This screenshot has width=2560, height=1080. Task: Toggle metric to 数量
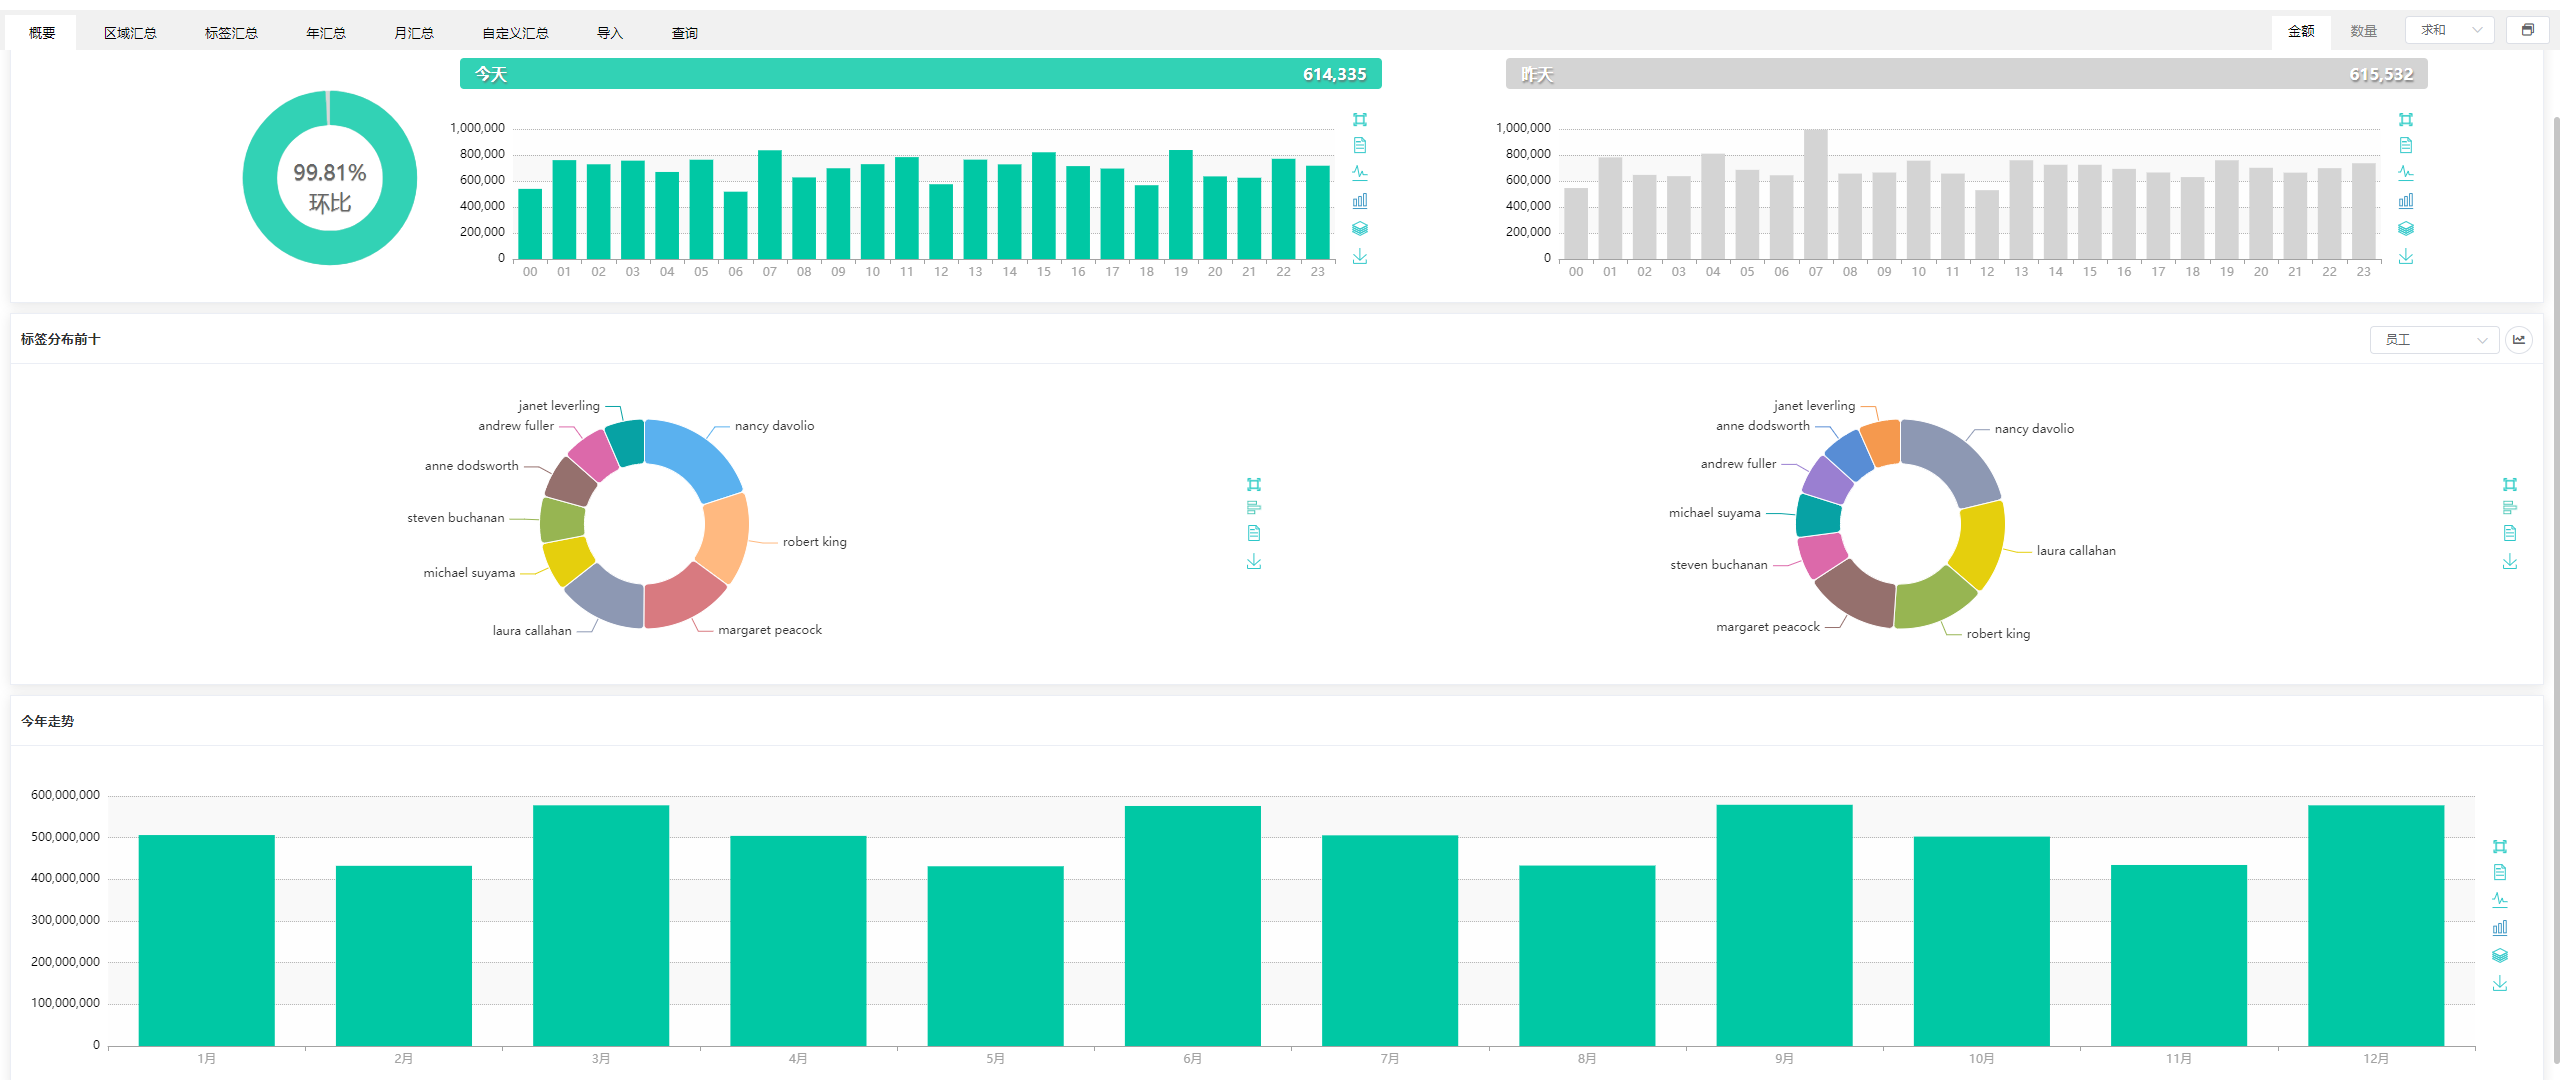(2364, 31)
